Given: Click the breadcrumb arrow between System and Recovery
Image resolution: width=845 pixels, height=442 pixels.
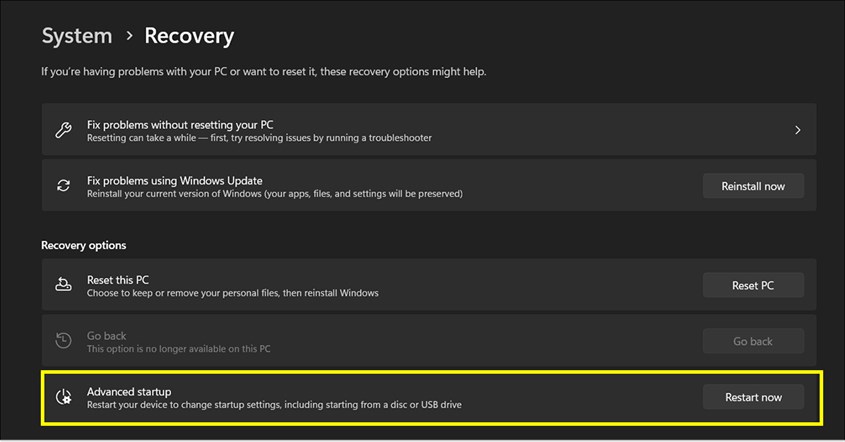Looking at the screenshot, I should click(129, 36).
